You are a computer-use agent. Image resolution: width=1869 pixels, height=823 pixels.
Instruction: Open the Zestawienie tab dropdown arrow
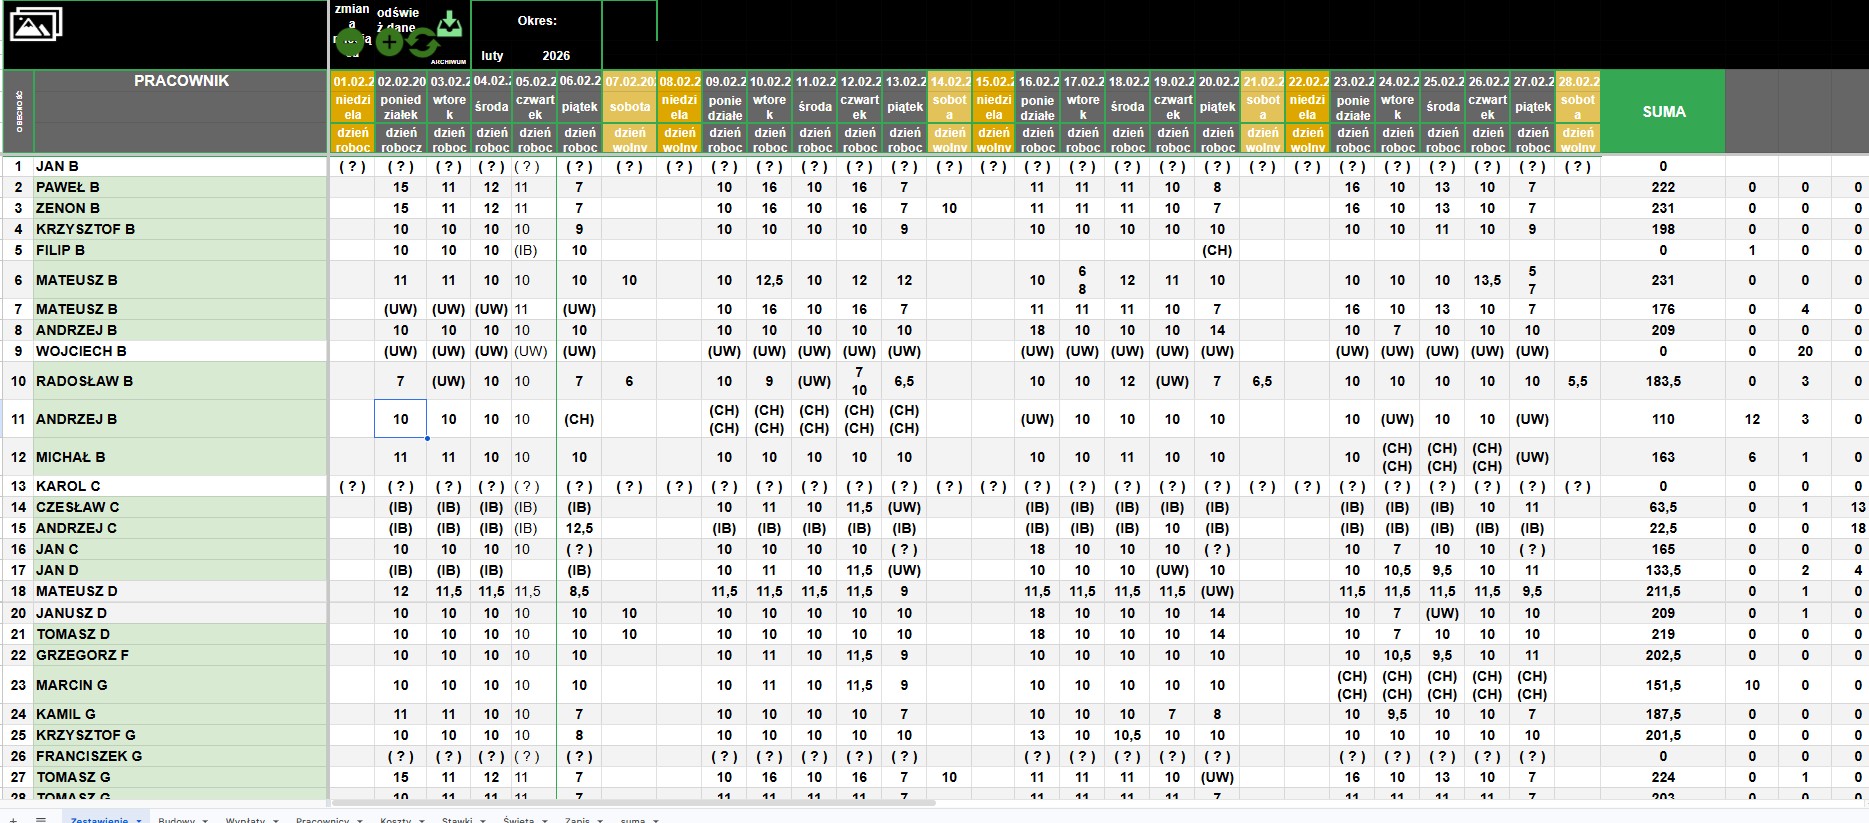139,820
